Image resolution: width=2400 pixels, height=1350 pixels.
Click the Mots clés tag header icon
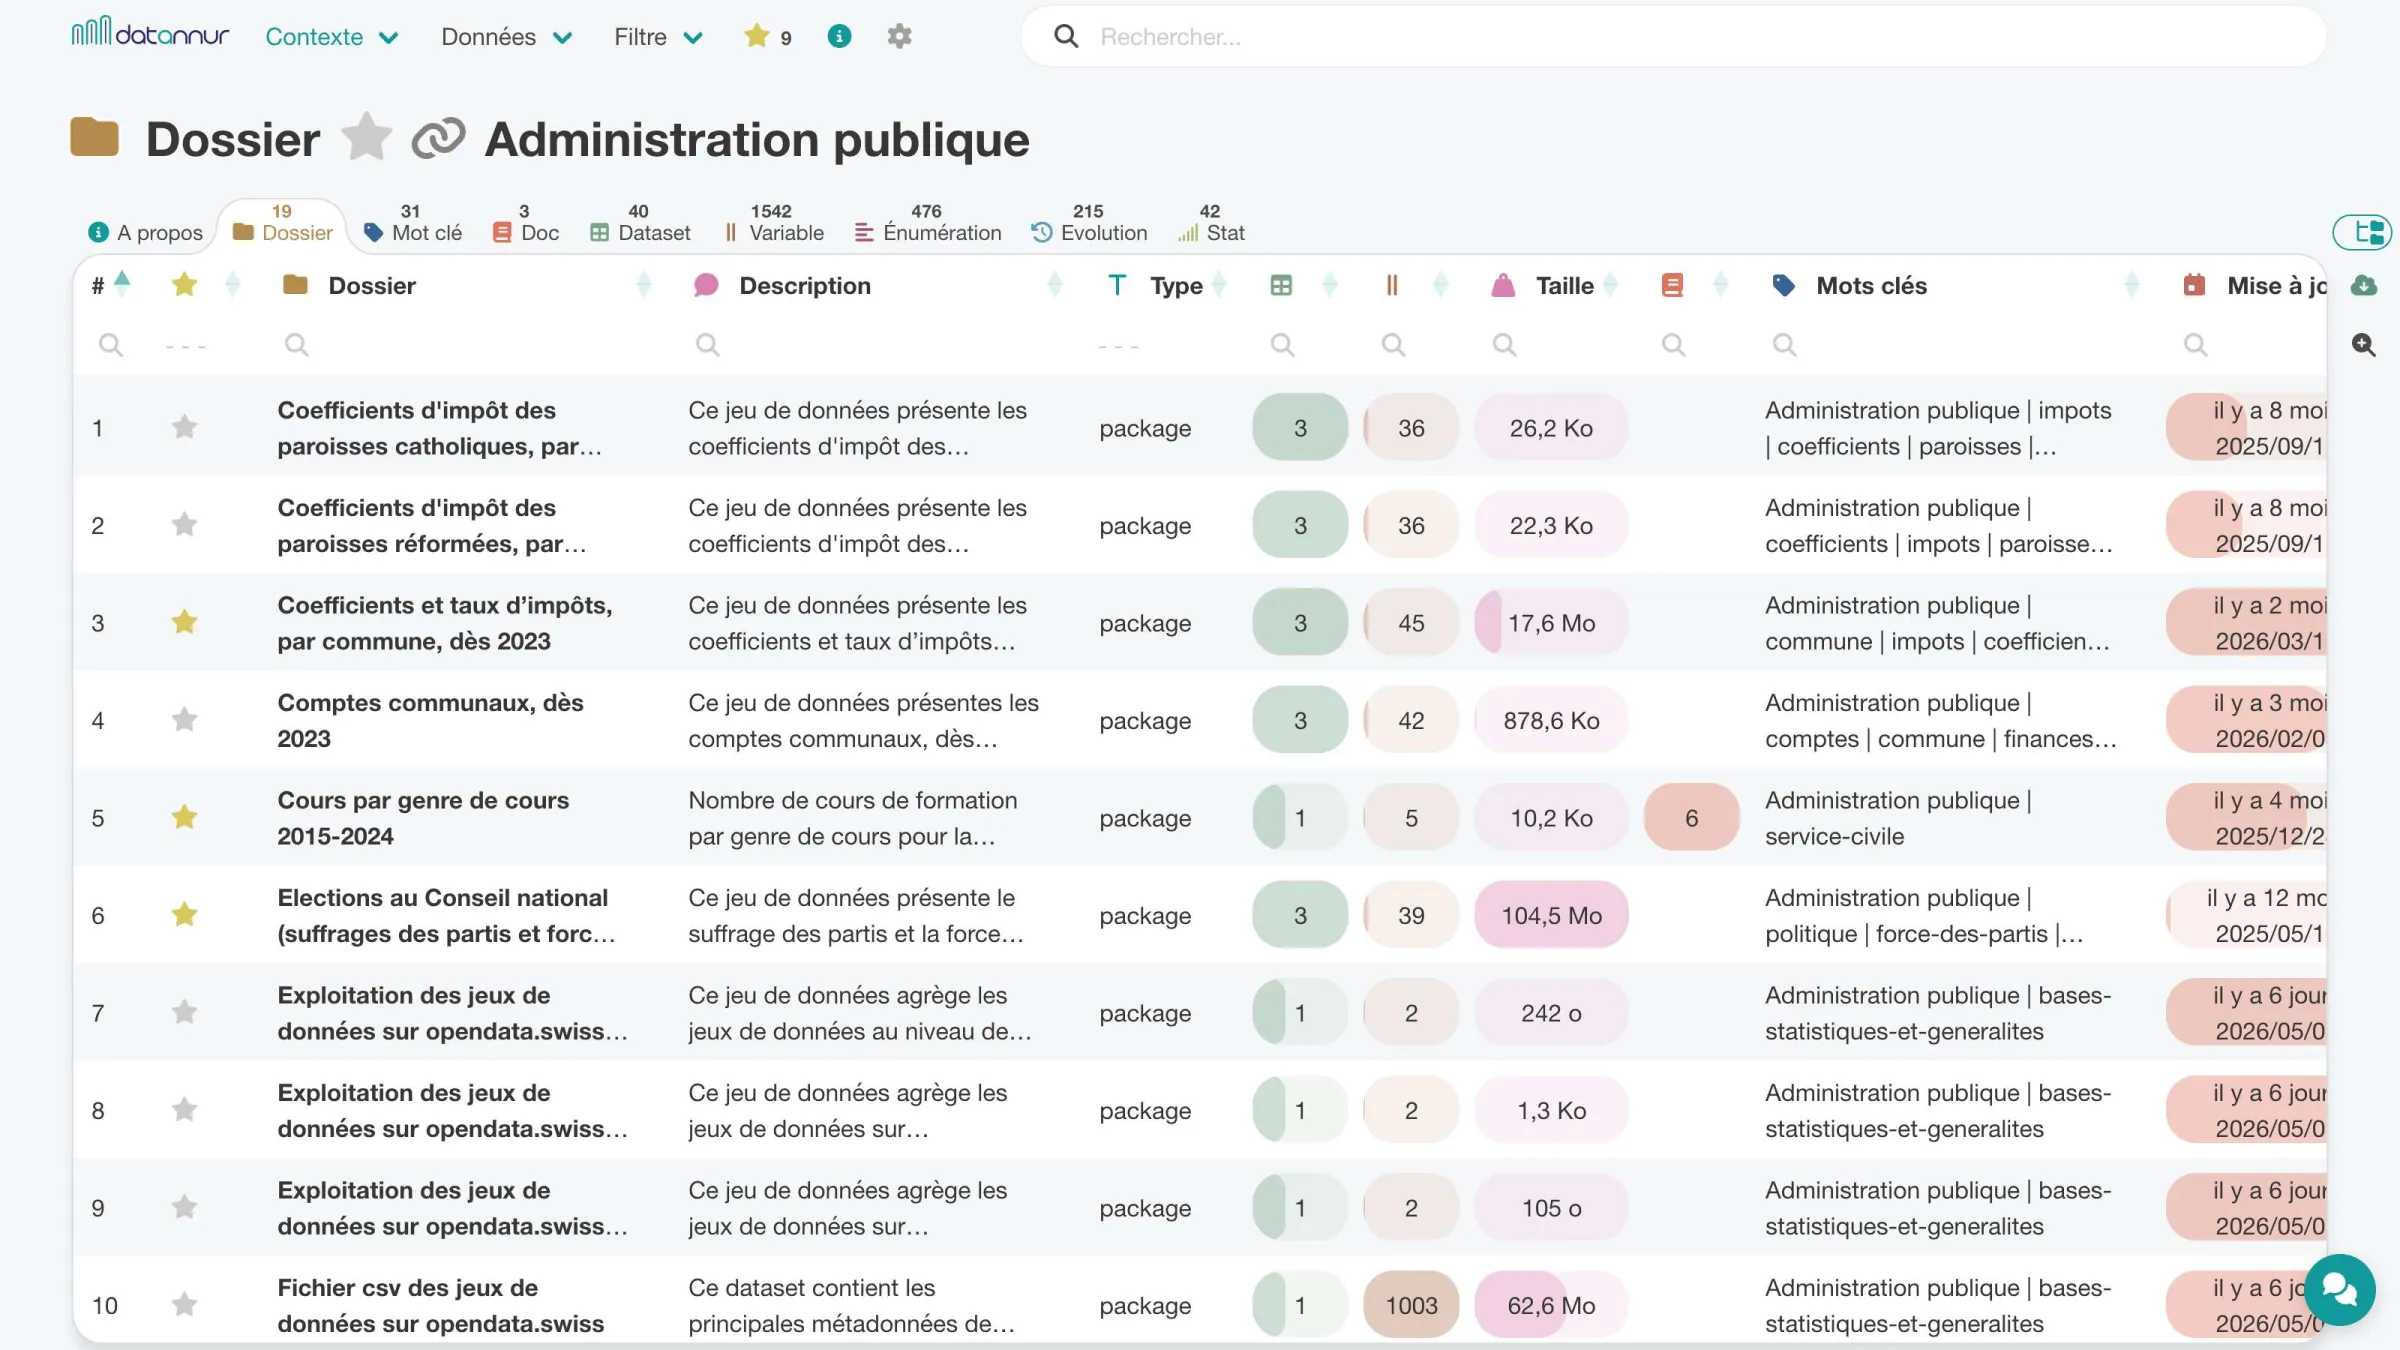tap(1783, 286)
